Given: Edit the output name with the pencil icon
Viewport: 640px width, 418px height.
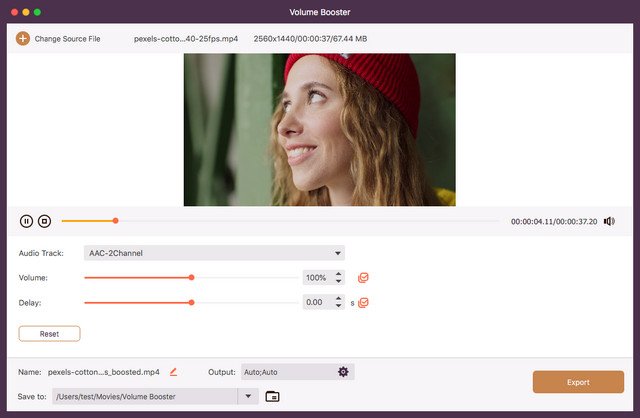Looking at the screenshot, I should [x=173, y=372].
